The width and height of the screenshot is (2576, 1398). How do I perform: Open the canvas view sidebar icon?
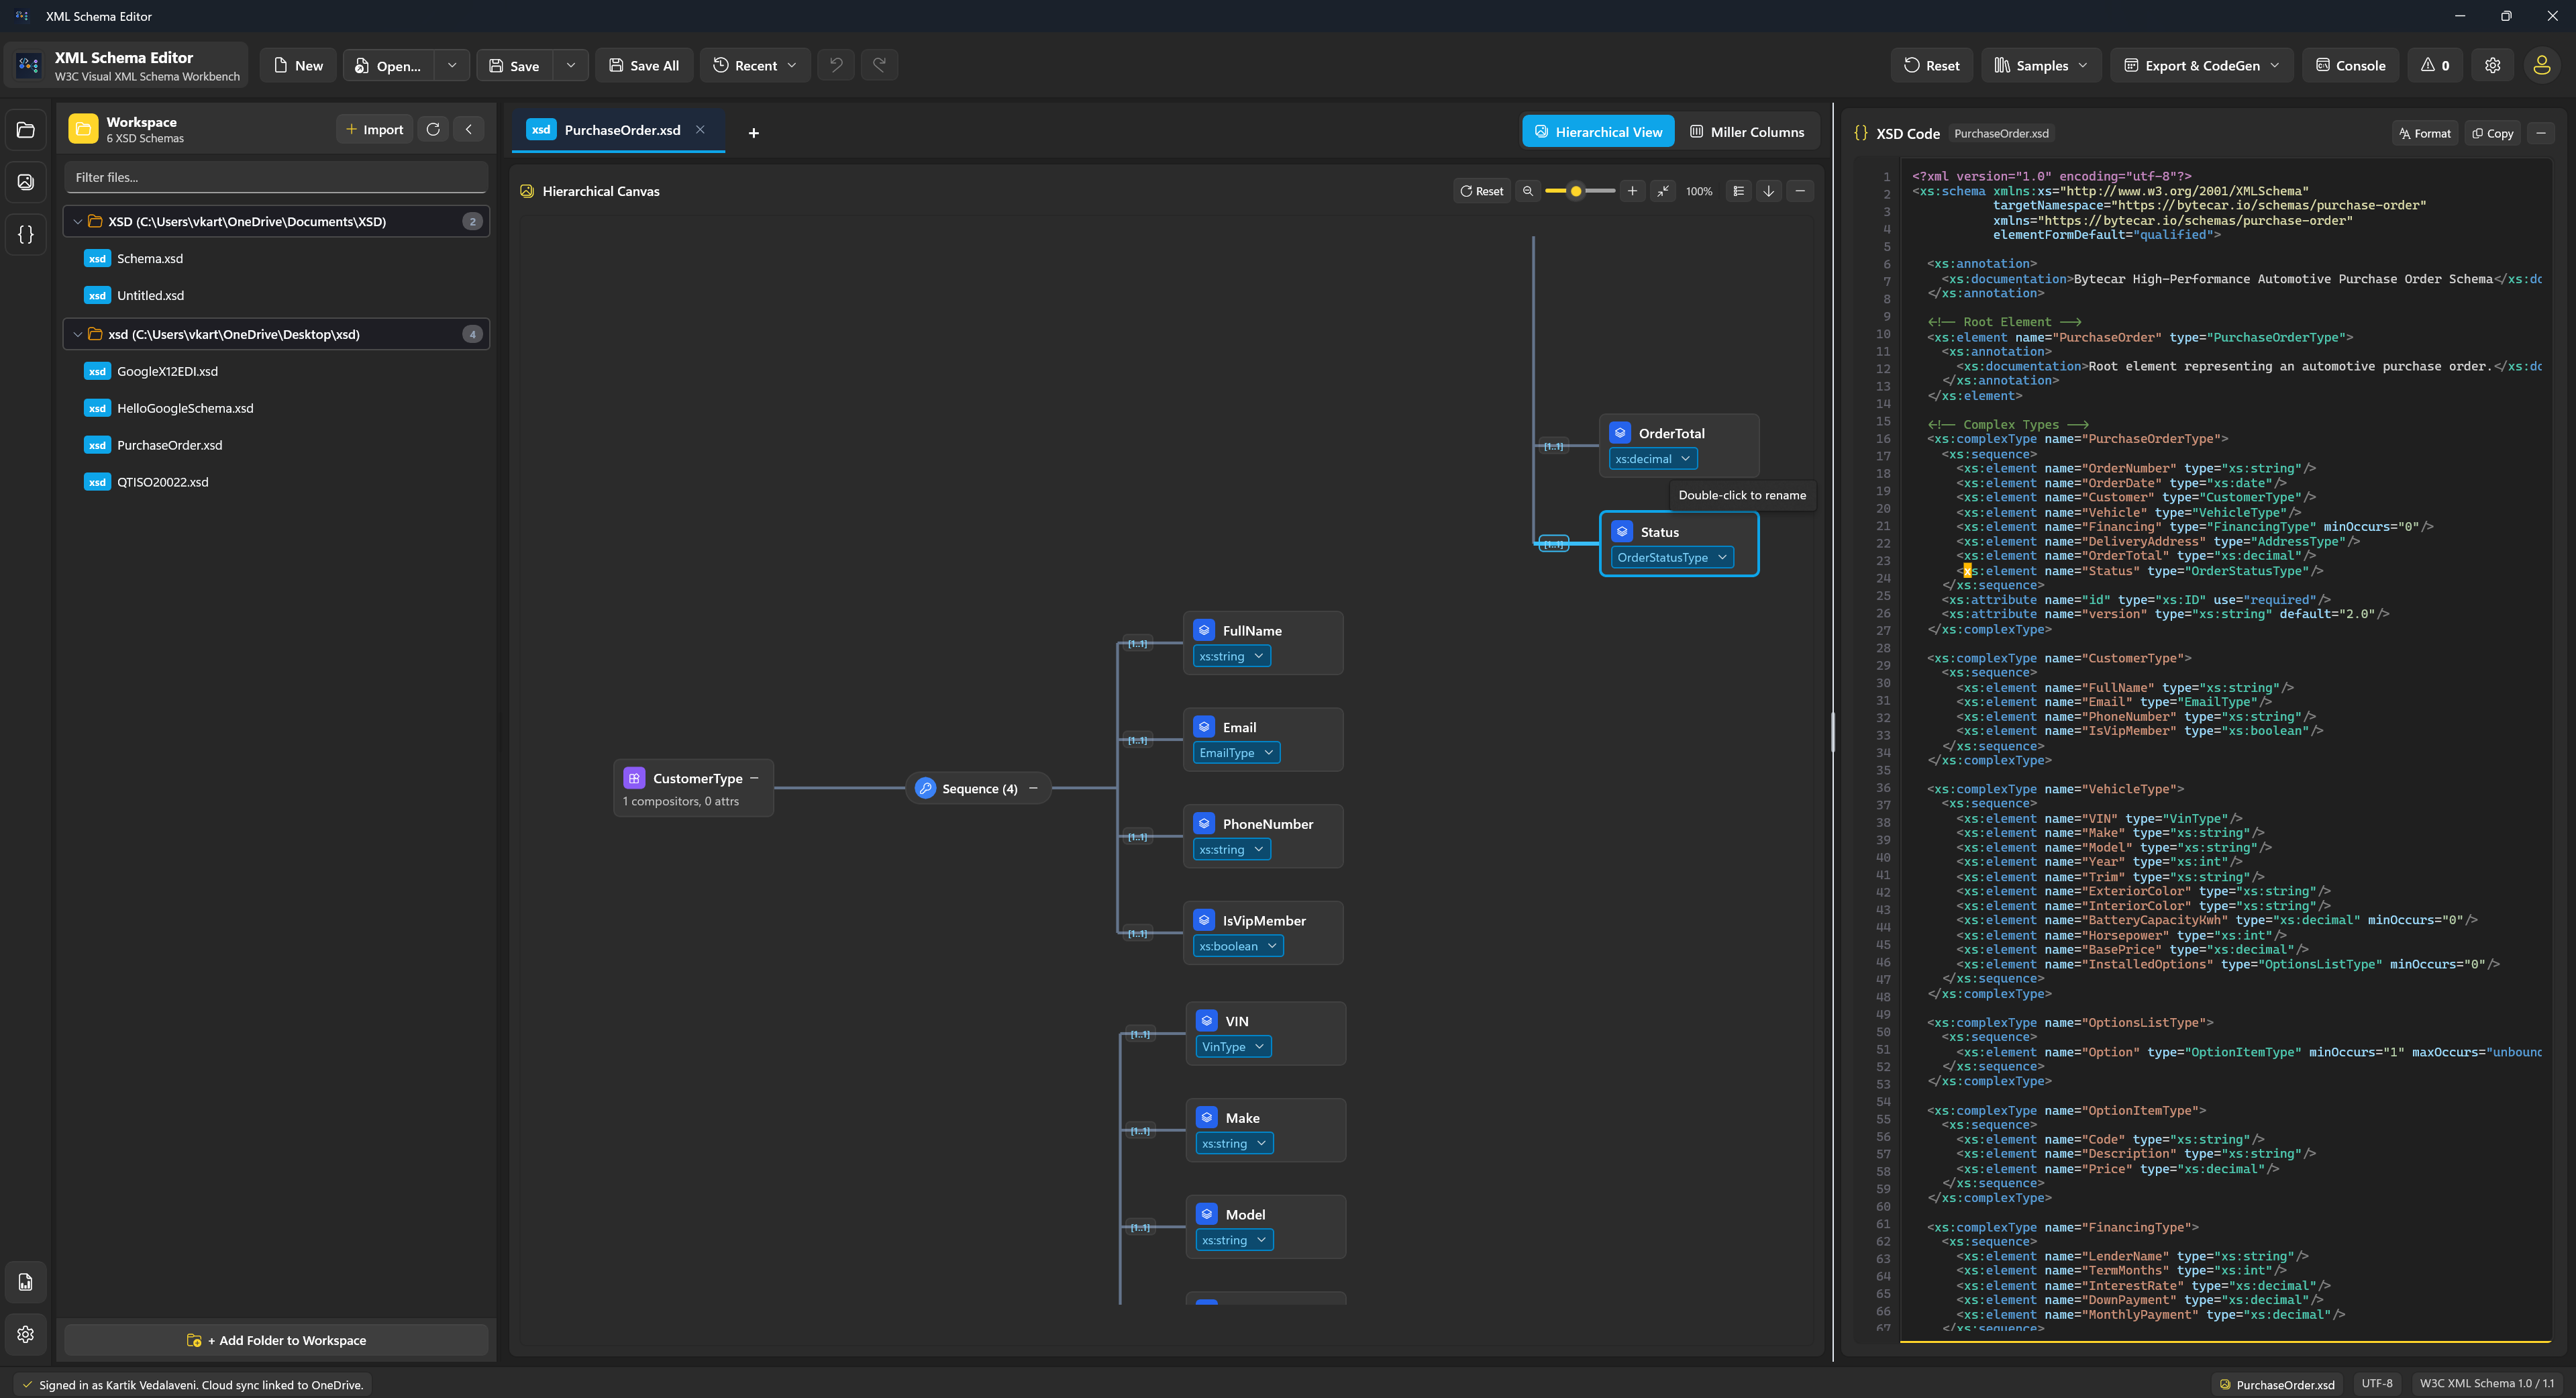point(26,182)
